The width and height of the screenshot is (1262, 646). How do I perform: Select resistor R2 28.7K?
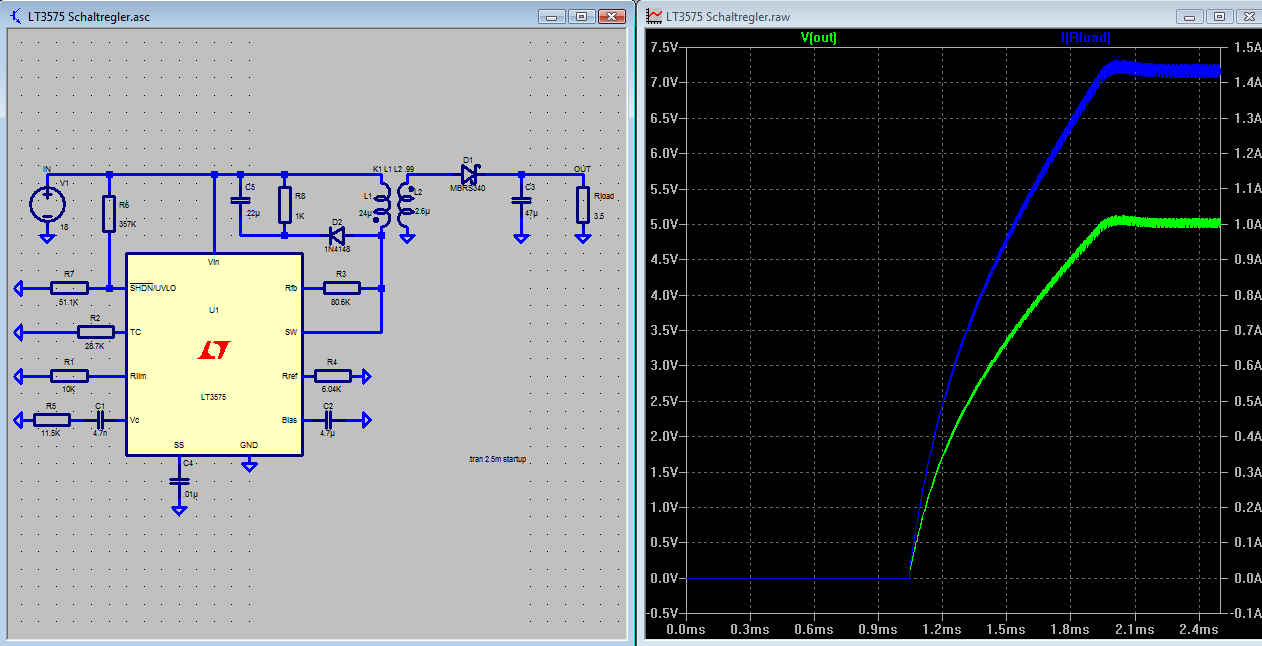click(96, 332)
